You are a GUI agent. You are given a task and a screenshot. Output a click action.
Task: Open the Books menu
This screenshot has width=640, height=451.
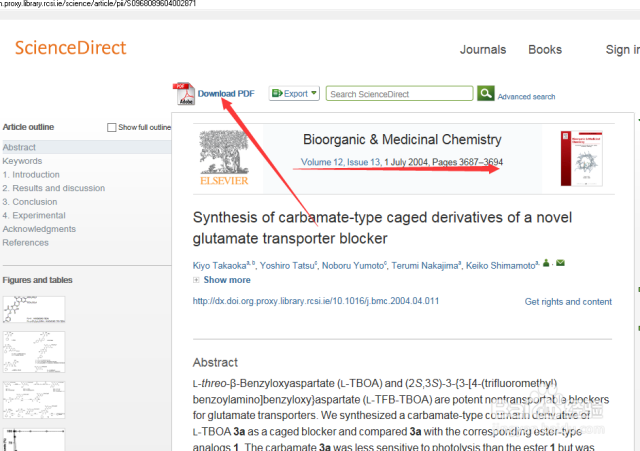(x=545, y=50)
